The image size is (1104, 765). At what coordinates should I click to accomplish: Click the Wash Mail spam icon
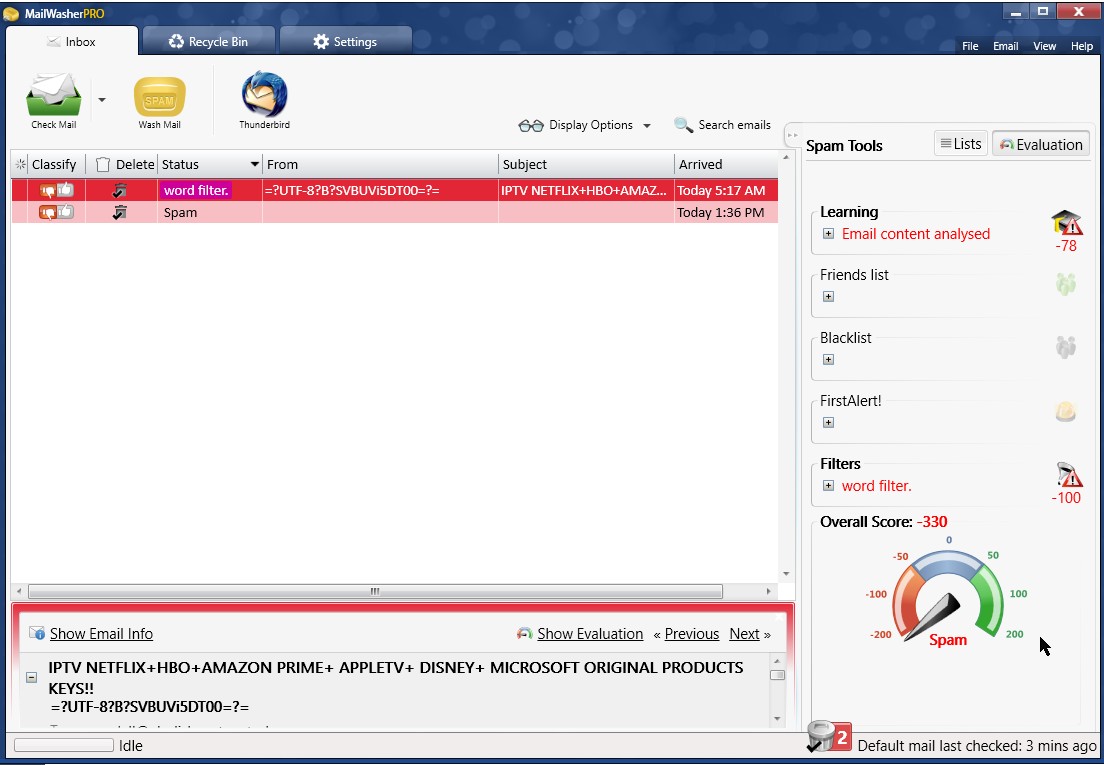[x=160, y=96]
